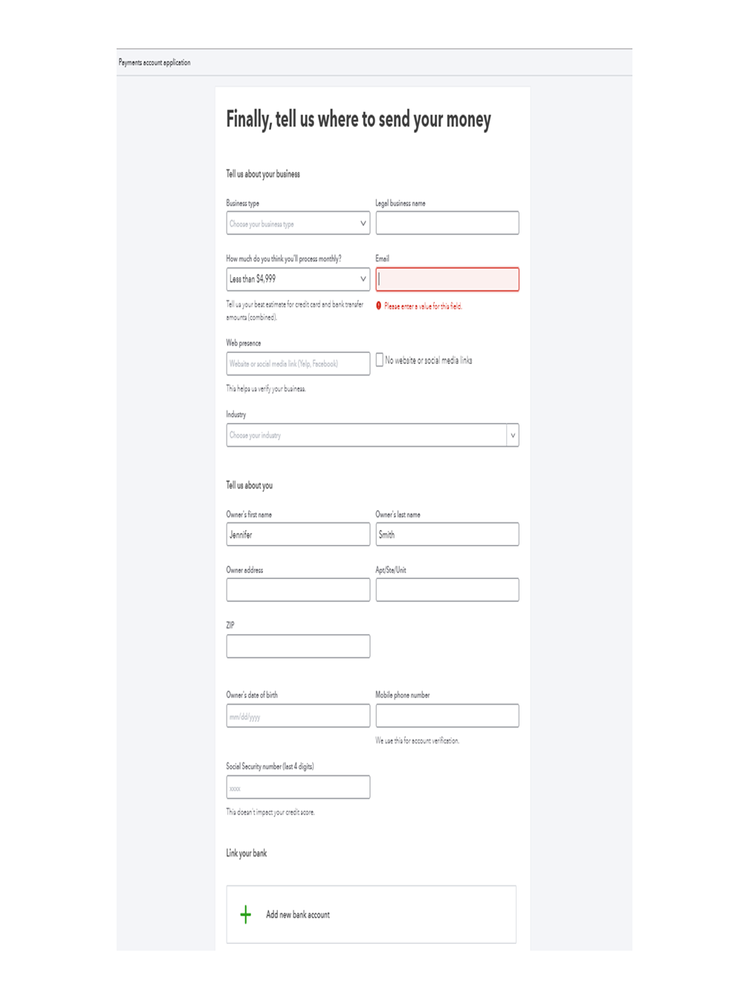
Task: Click the Web presence link field
Action: tap(297, 364)
